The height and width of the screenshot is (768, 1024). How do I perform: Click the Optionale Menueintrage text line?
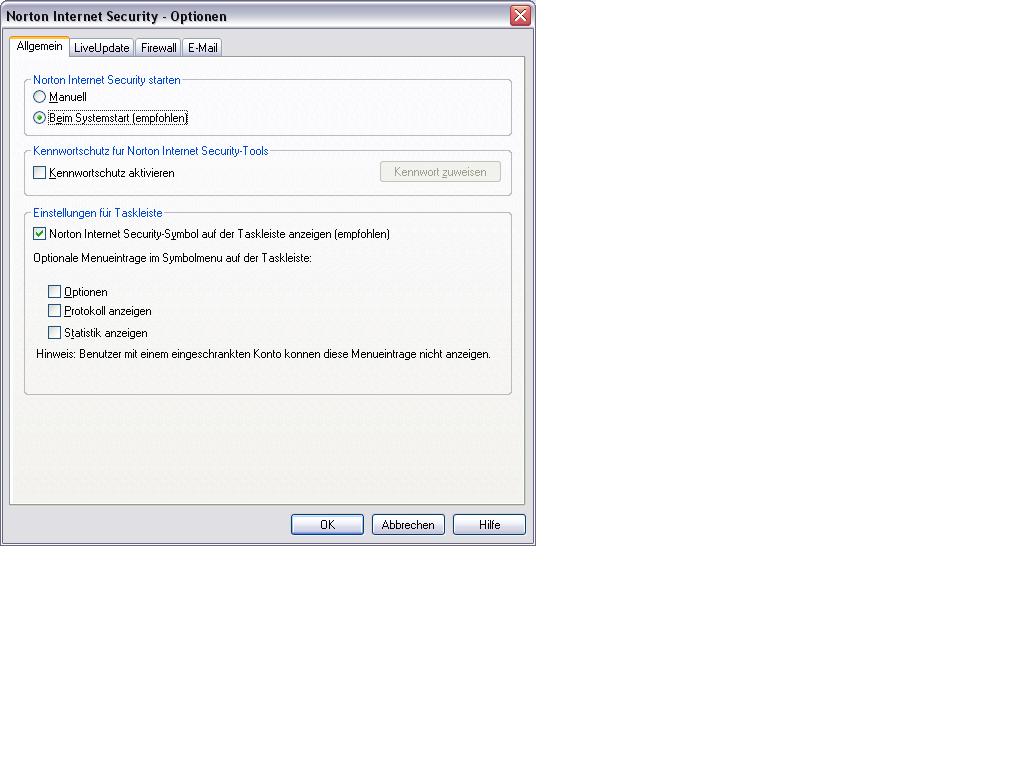tap(172, 258)
